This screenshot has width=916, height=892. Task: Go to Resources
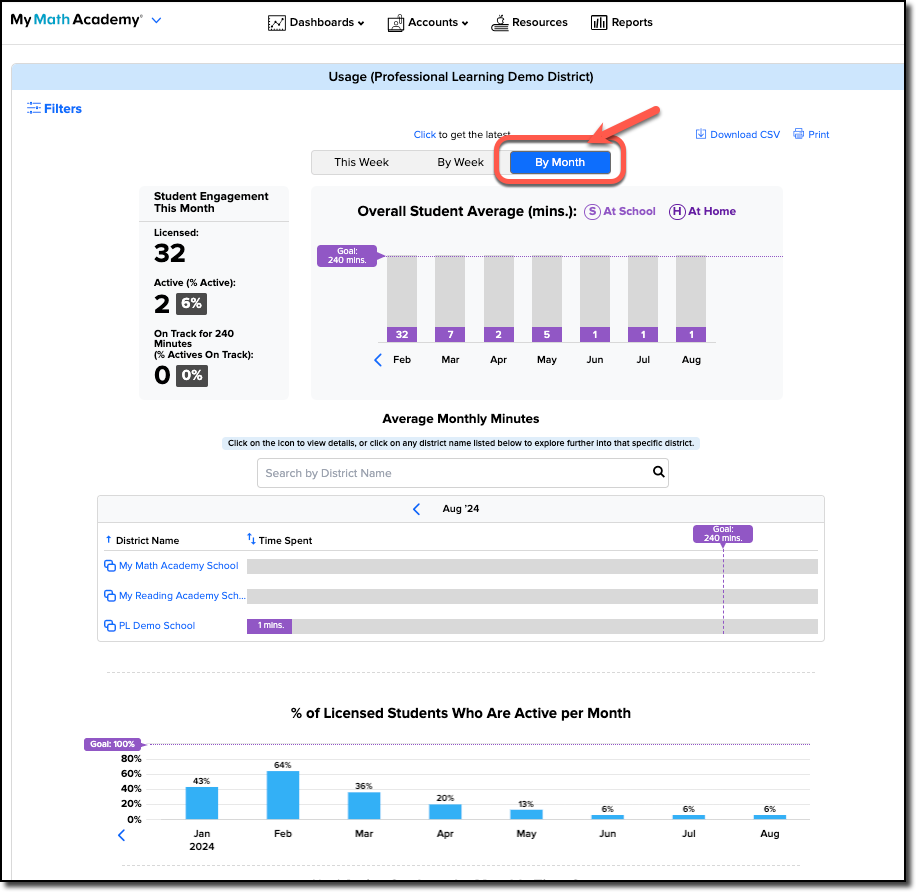(529, 22)
